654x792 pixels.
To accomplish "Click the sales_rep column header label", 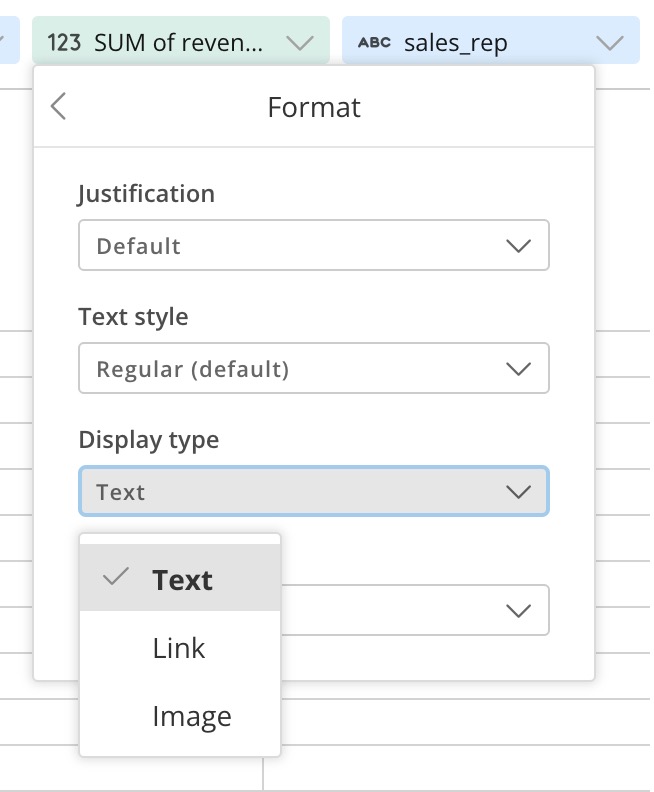I will [x=456, y=43].
